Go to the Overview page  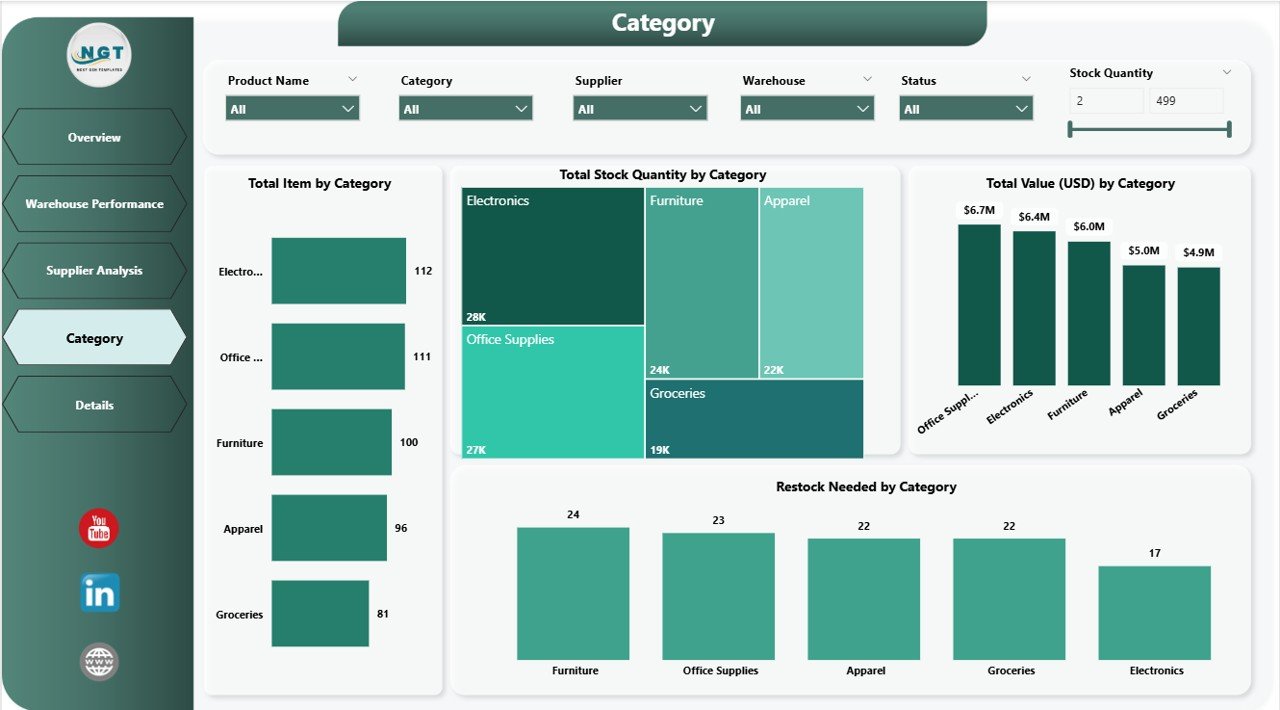pyautogui.click(x=94, y=137)
